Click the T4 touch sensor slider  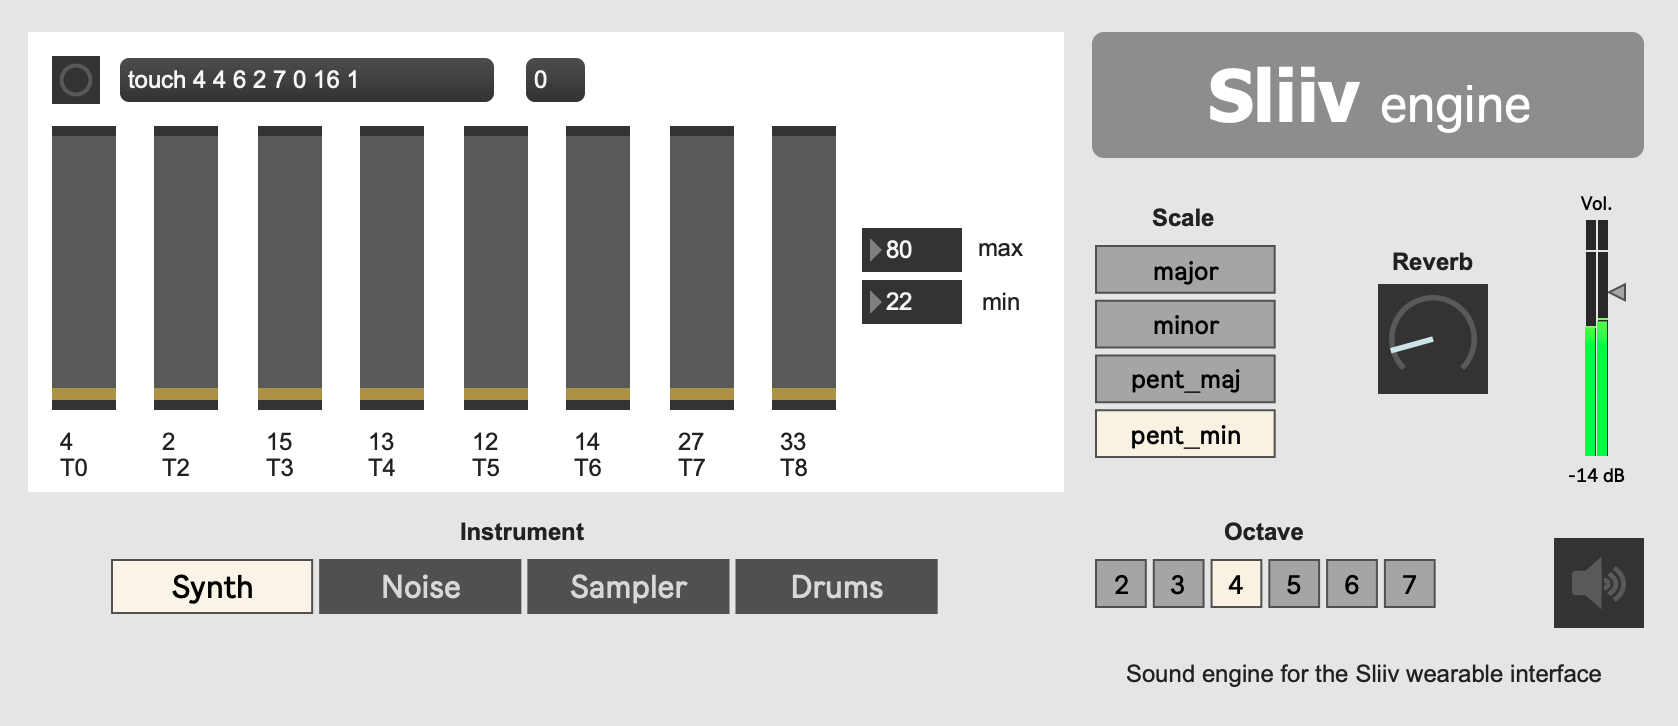click(x=392, y=268)
